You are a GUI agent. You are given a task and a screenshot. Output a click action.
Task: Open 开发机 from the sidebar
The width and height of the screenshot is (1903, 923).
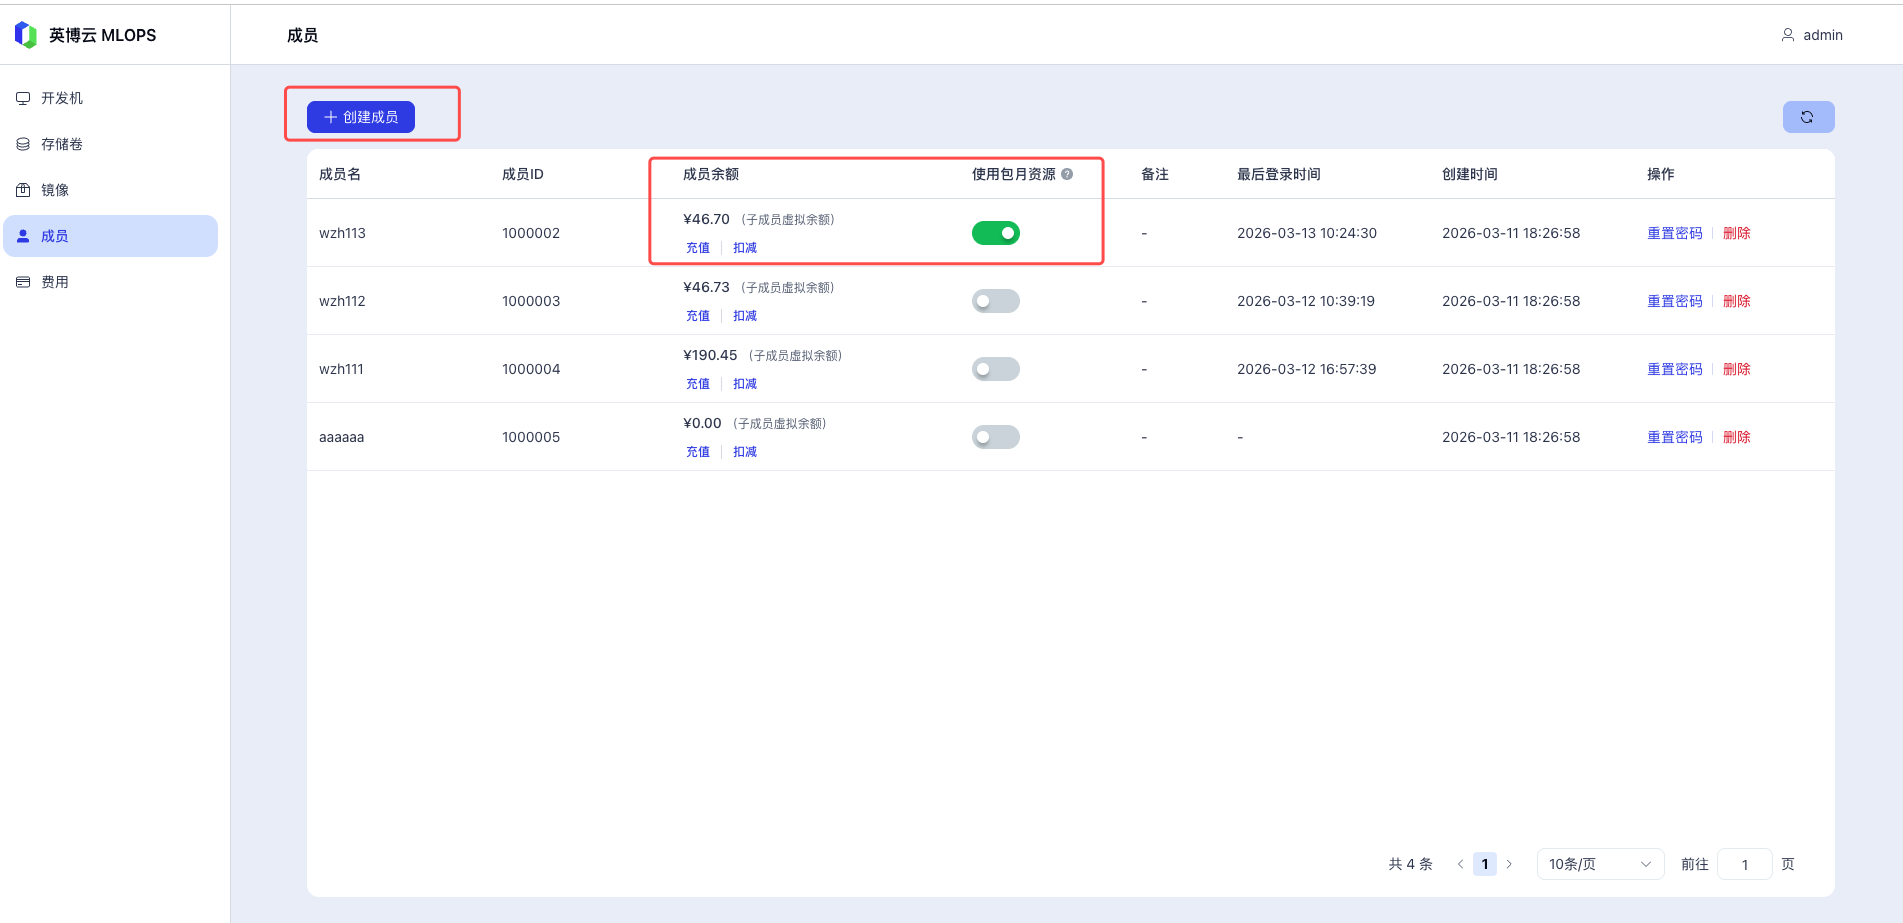pyautogui.click(x=62, y=98)
